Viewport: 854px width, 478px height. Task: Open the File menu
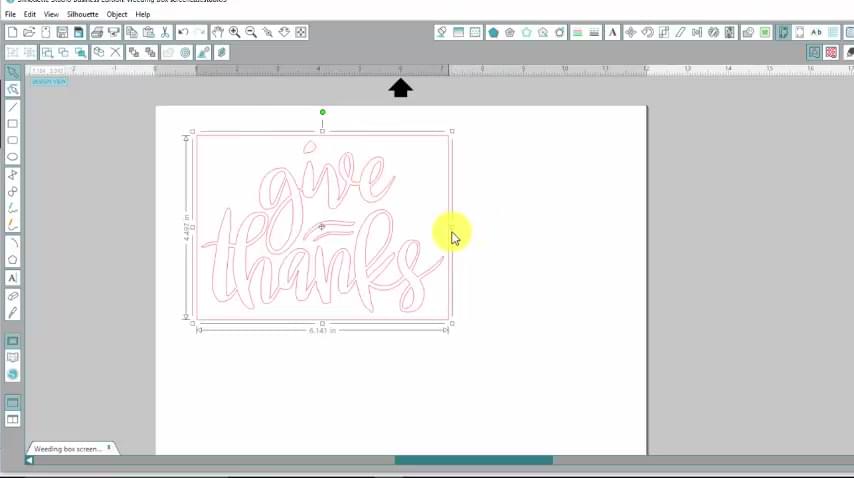[x=10, y=14]
